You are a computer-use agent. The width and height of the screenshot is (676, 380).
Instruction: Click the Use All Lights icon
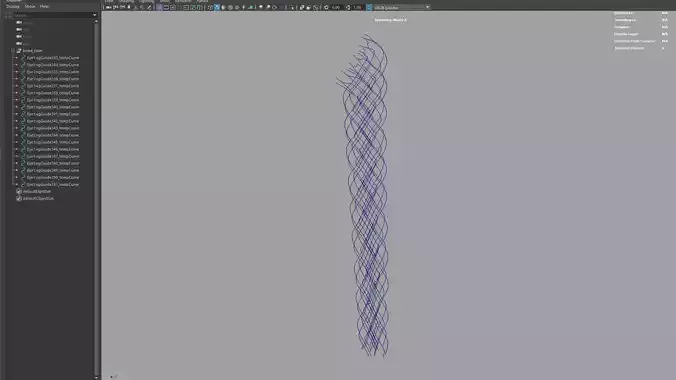point(244,7)
